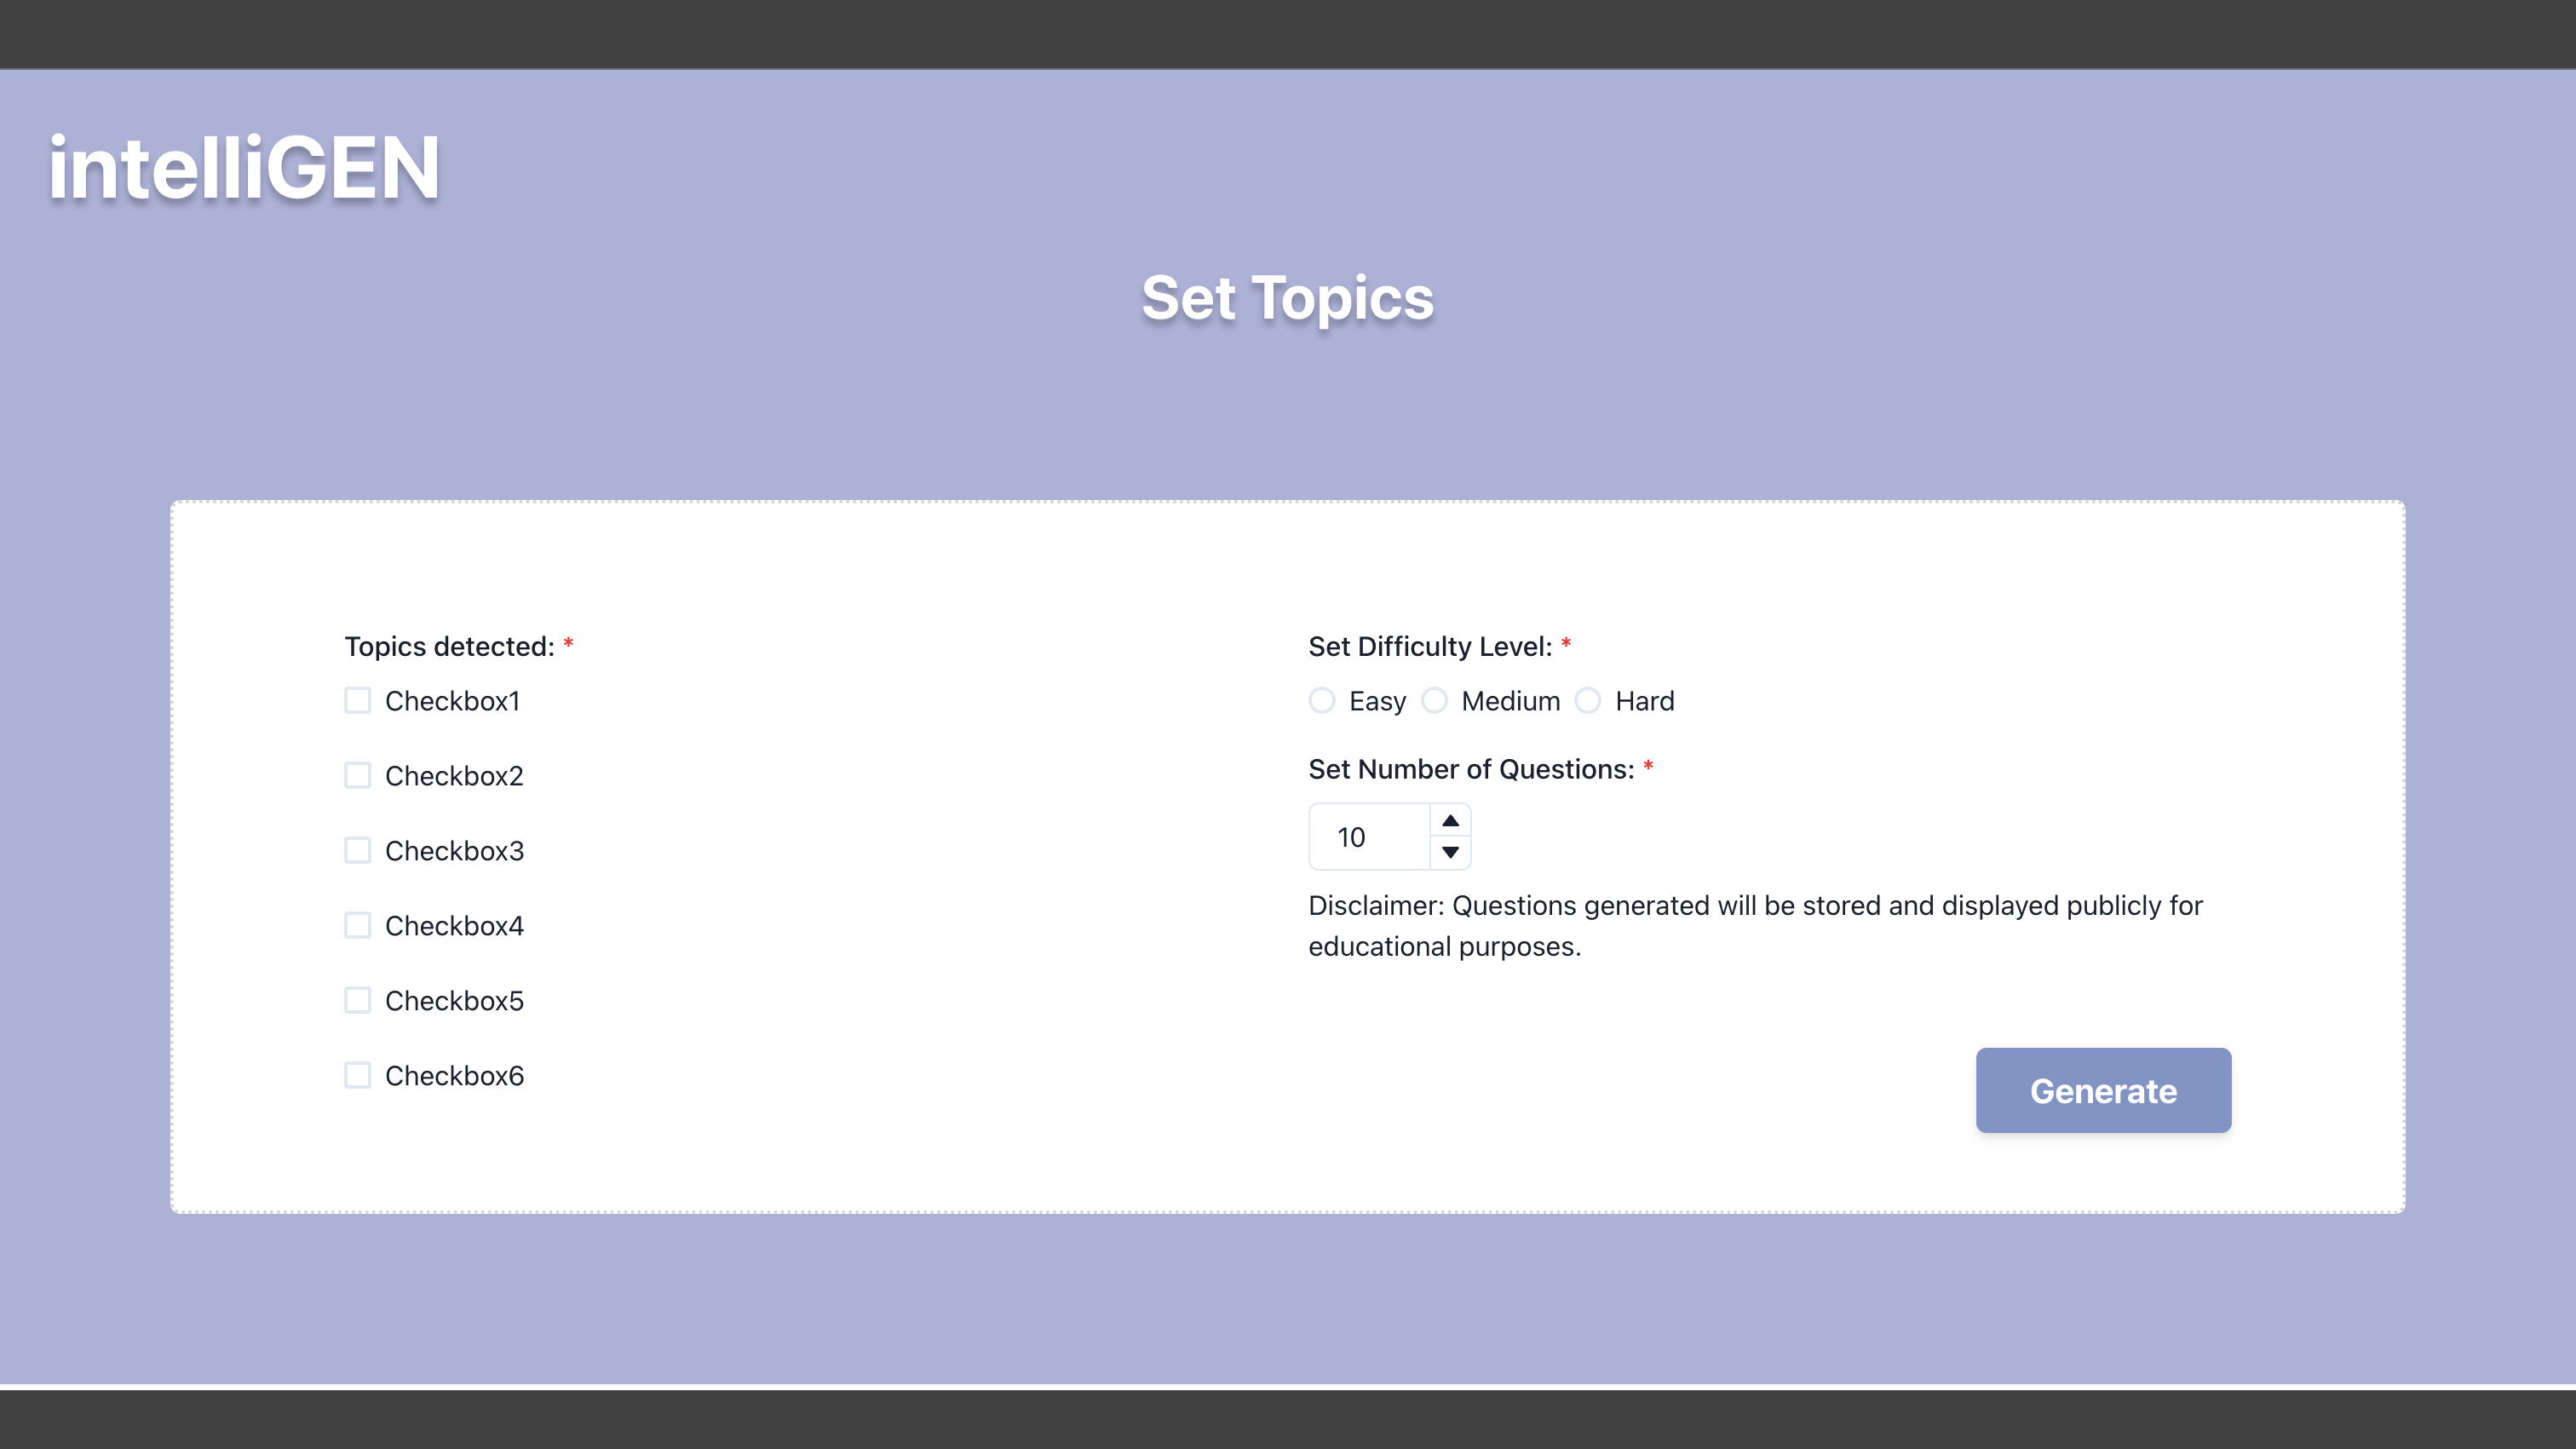
Task: Click the Topics detected label
Action: point(449,647)
